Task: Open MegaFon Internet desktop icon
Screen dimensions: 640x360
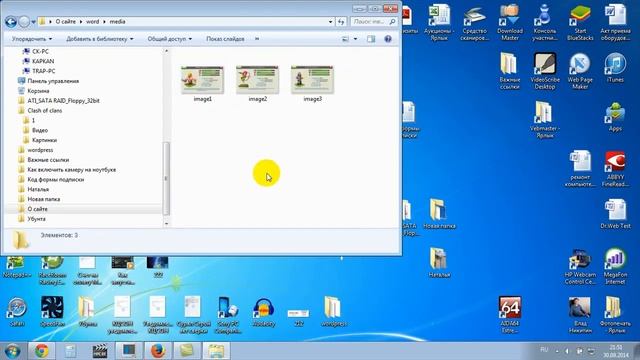Action: point(615,267)
